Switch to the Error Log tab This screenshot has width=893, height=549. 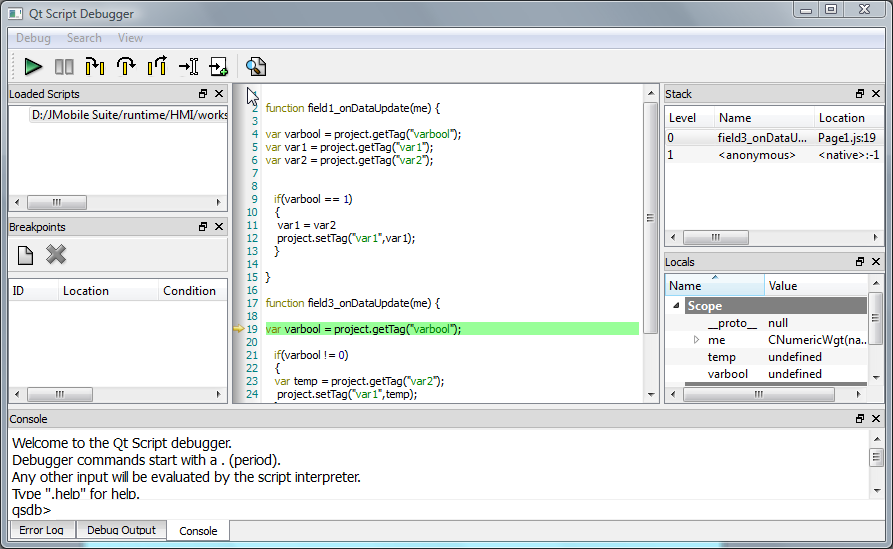pos(41,530)
